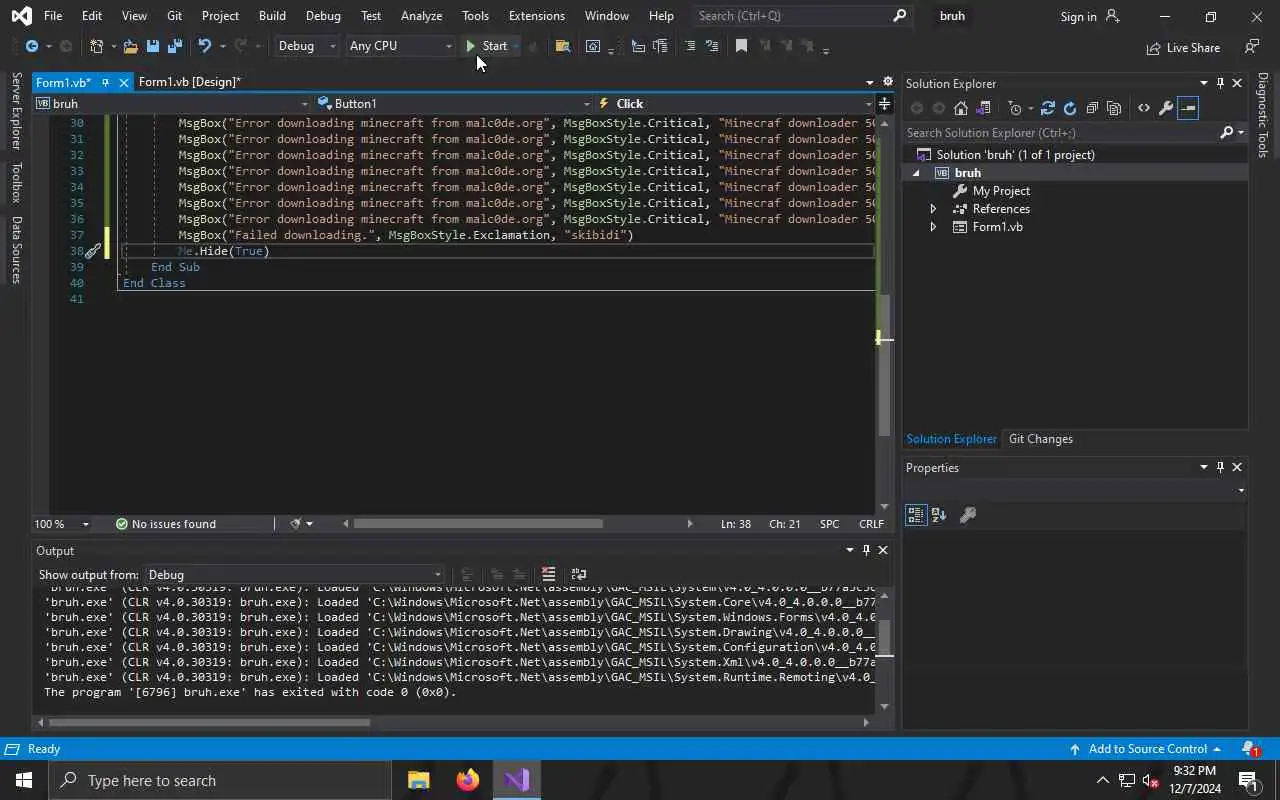Screen dimensions: 1280x800
Task: Open the Any CPU platform dropdown
Action: pos(399,46)
